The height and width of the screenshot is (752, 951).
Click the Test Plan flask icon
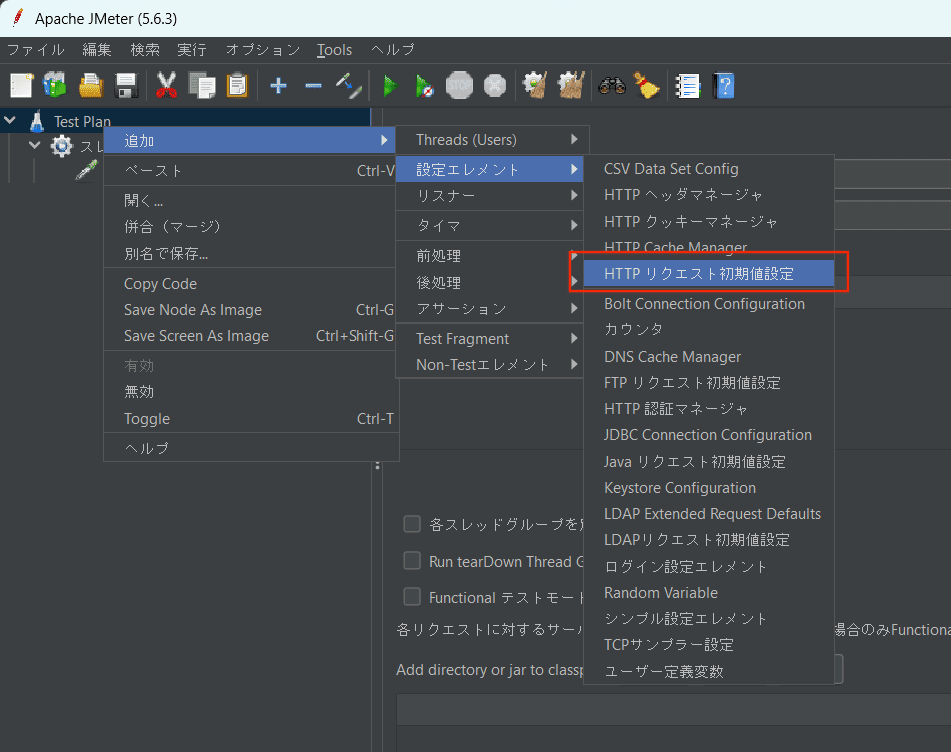pyautogui.click(x=37, y=121)
